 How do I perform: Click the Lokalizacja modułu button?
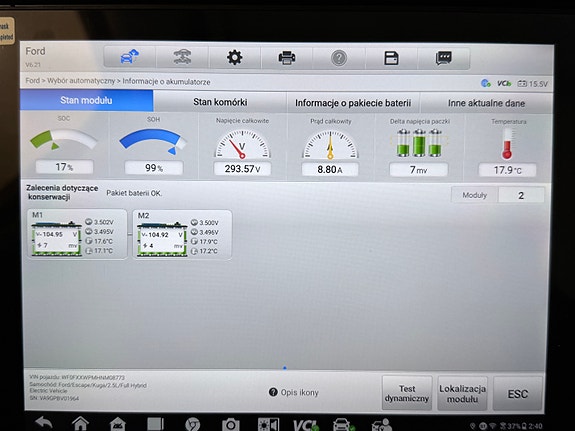(462, 394)
